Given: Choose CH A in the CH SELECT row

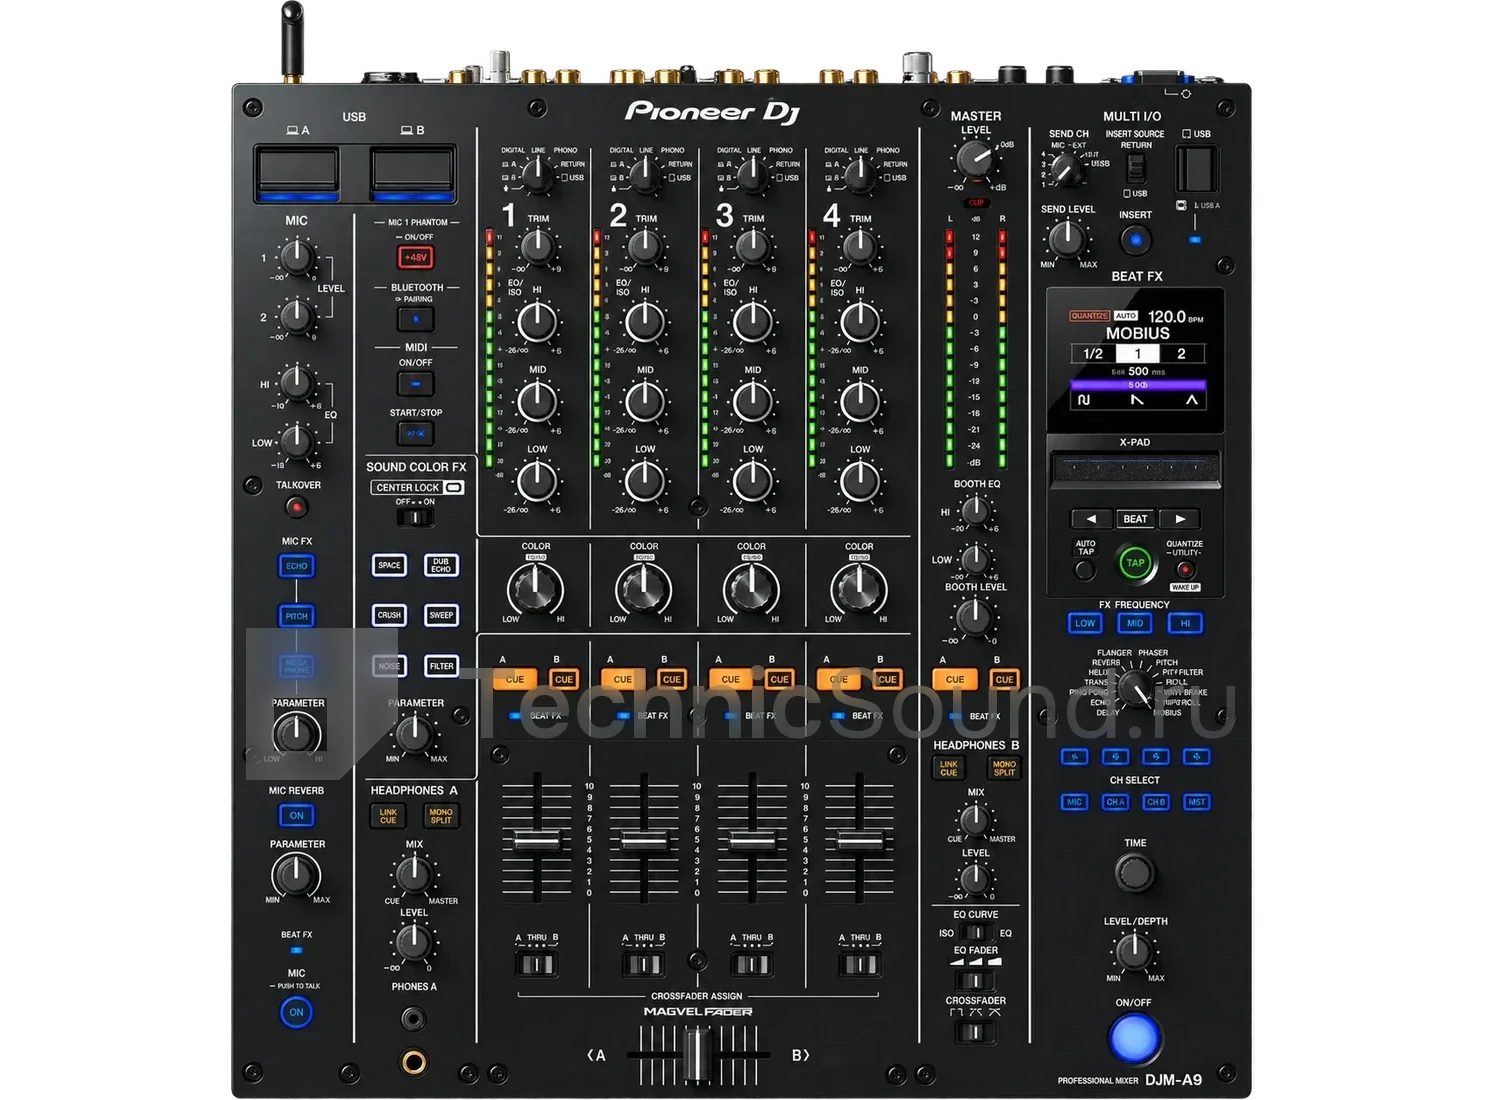Looking at the screenshot, I should point(1115,802).
